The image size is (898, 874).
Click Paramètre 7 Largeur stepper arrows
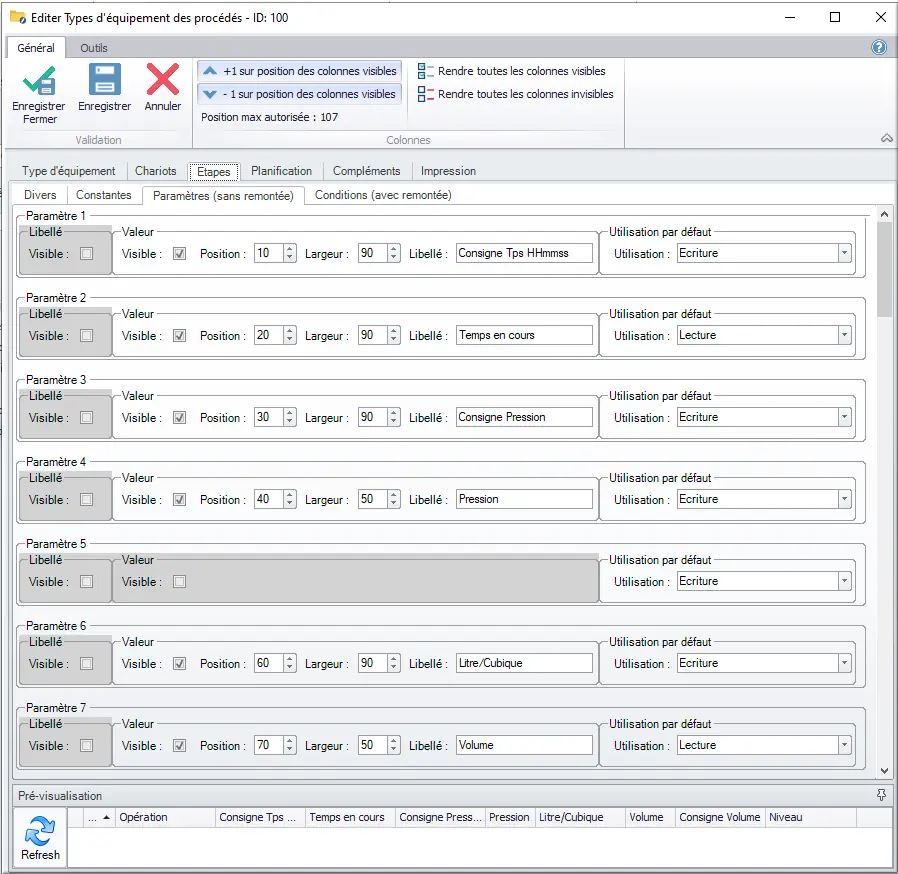(393, 745)
